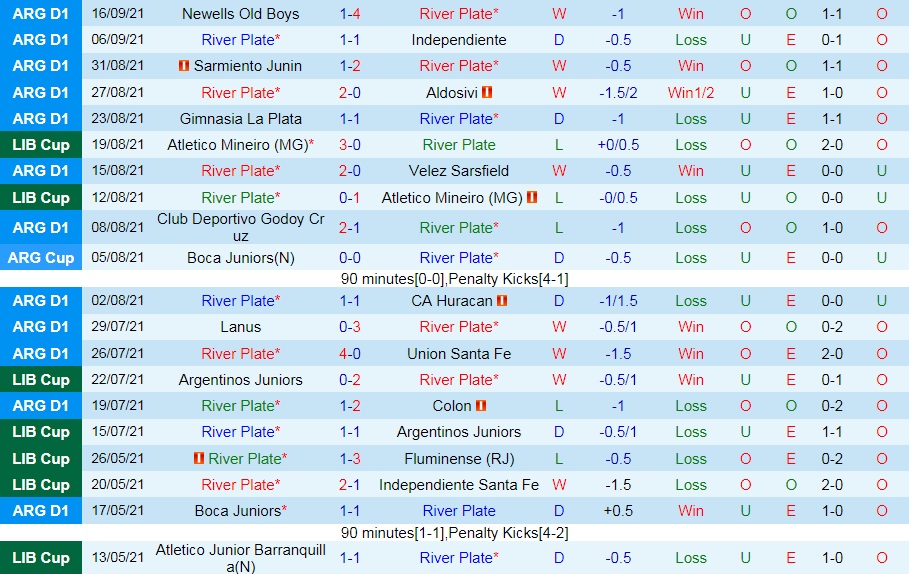The height and width of the screenshot is (574, 909).
Task: Click the 1-4 score of the 16/09/21 match
Action: pos(350,14)
